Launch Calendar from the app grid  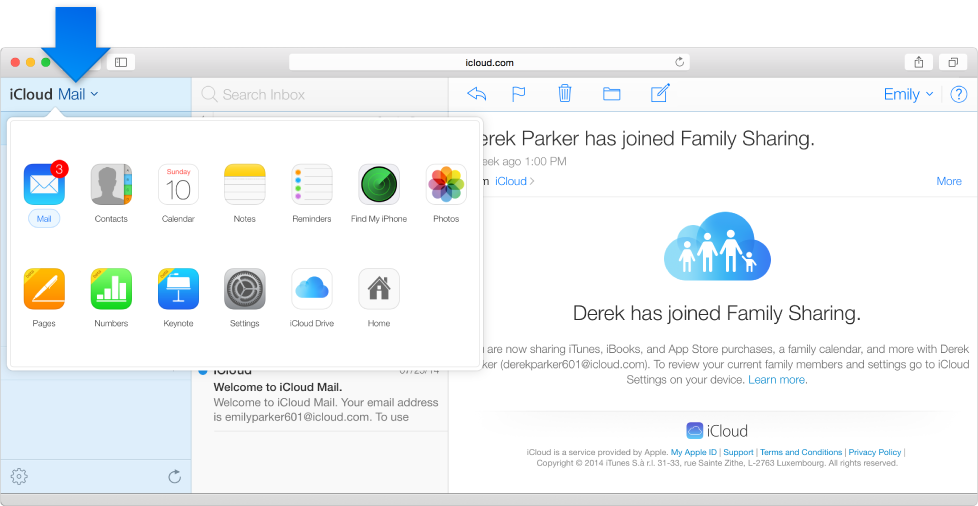[x=178, y=185]
